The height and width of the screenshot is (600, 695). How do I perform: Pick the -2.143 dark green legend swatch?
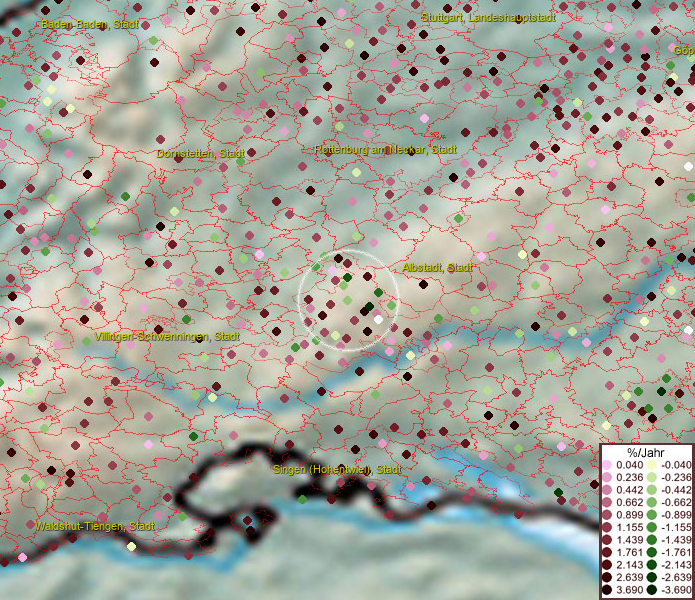[652, 565]
